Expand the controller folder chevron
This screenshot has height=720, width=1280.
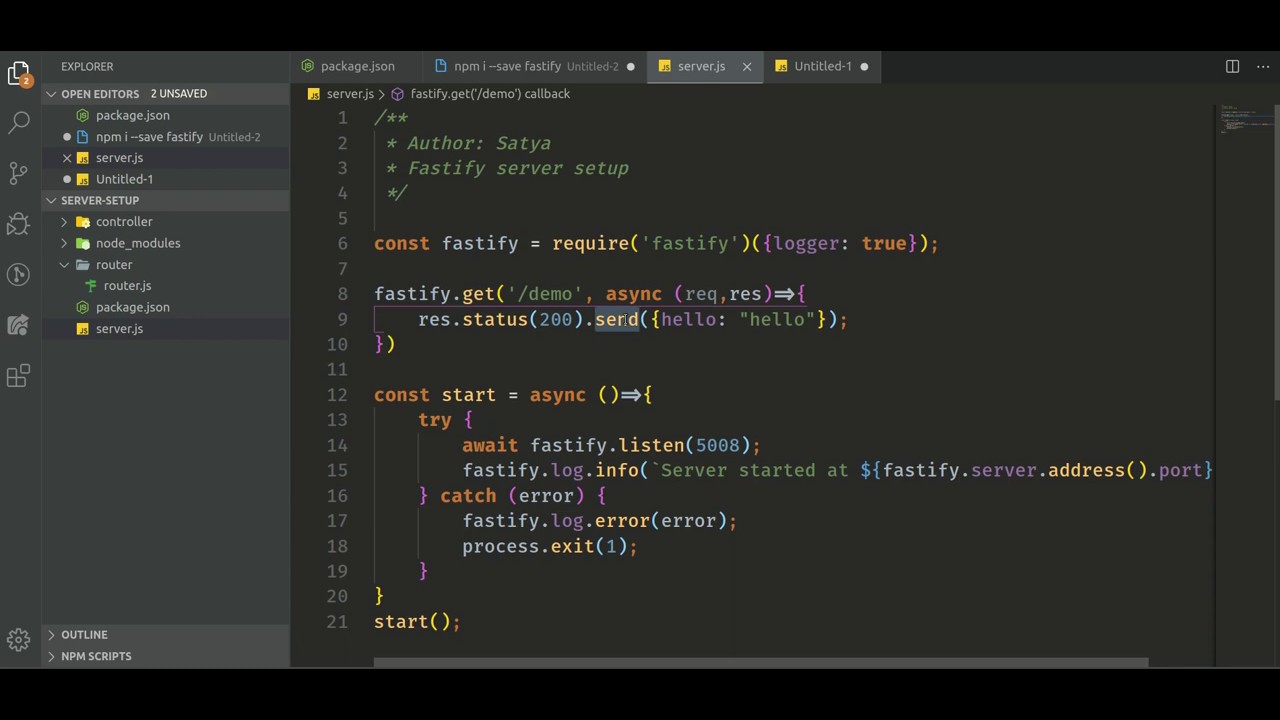65,222
